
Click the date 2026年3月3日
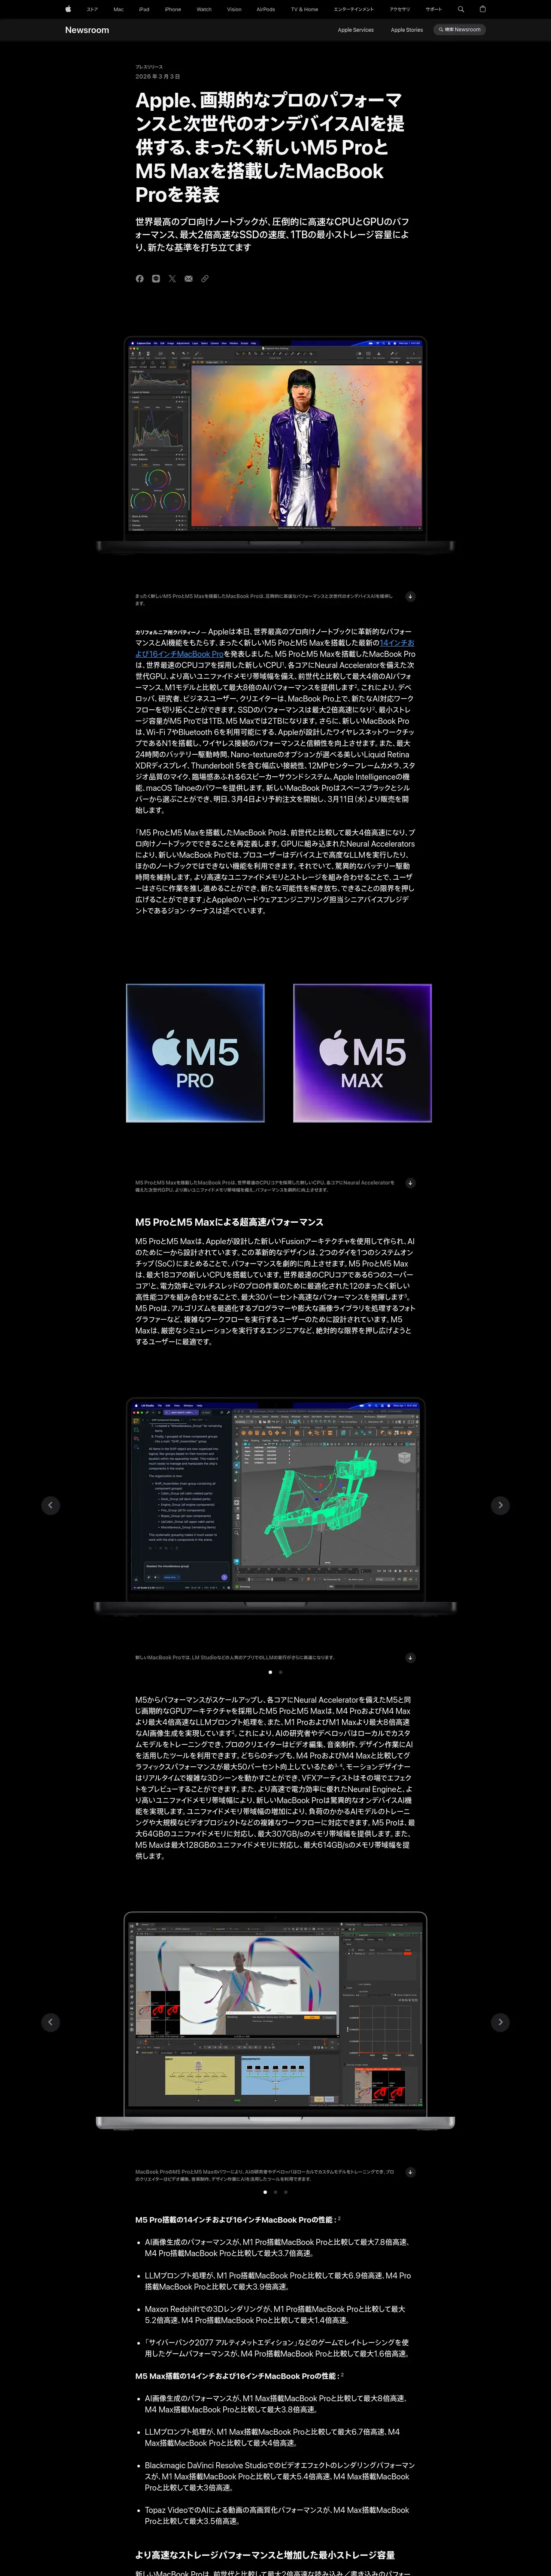158,76
